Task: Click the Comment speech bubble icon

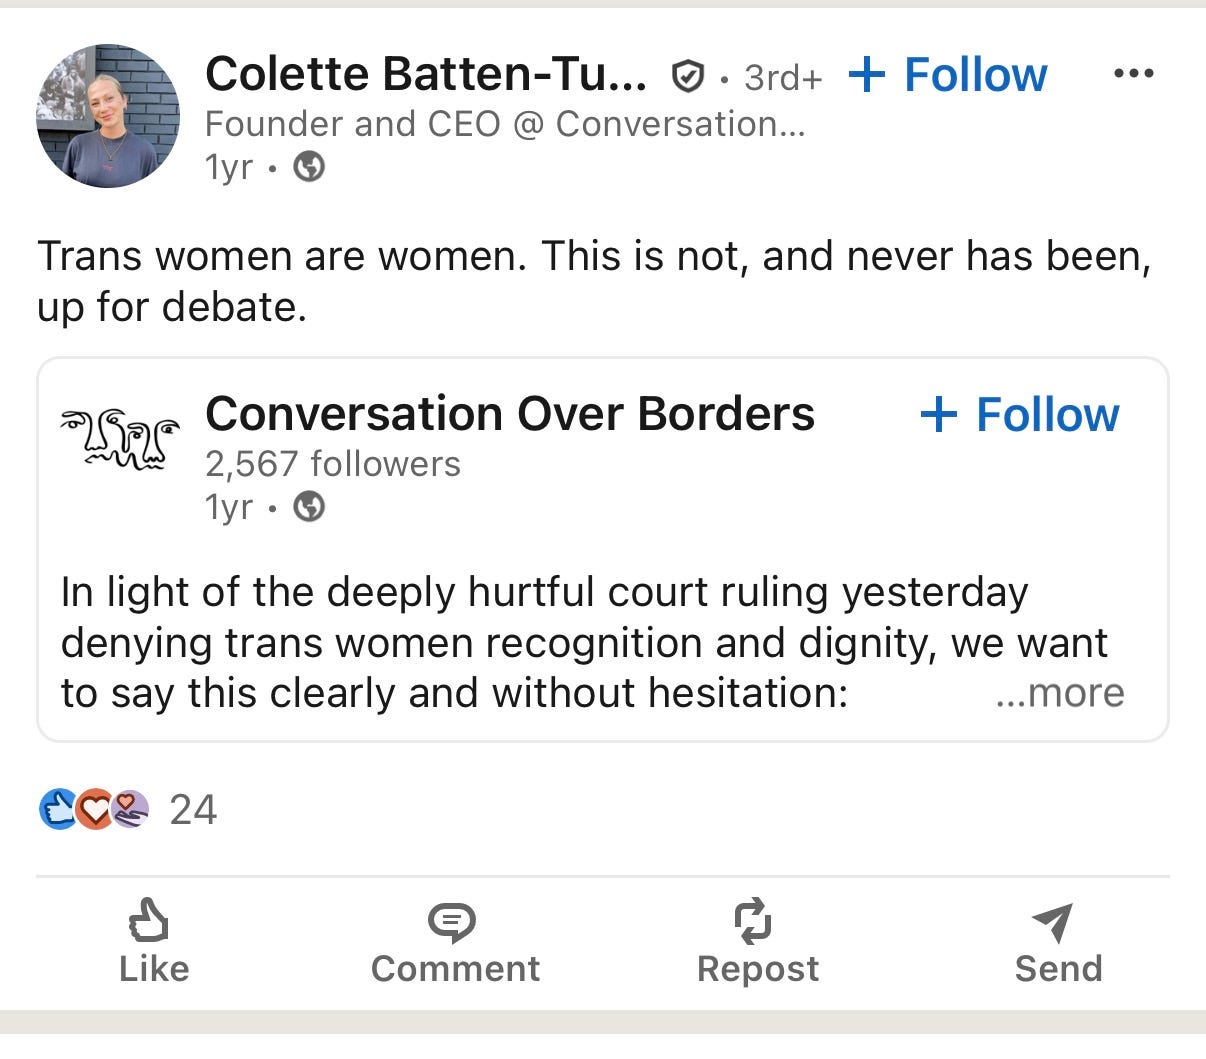Action: (x=452, y=922)
